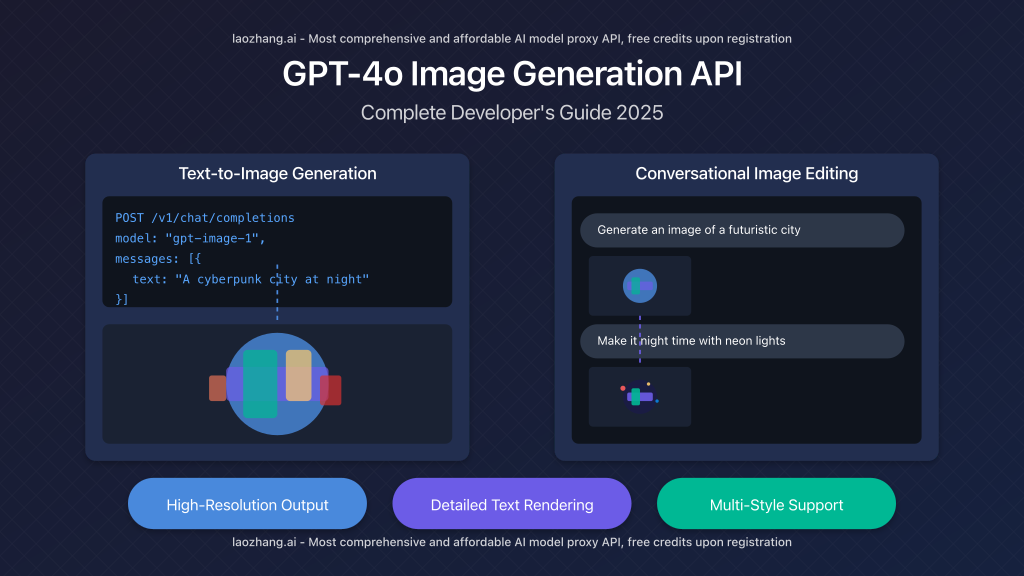The image size is (1024, 576).
Task: Select the 'Make it night time with neon lights' chat bubble
Action: [742, 341]
